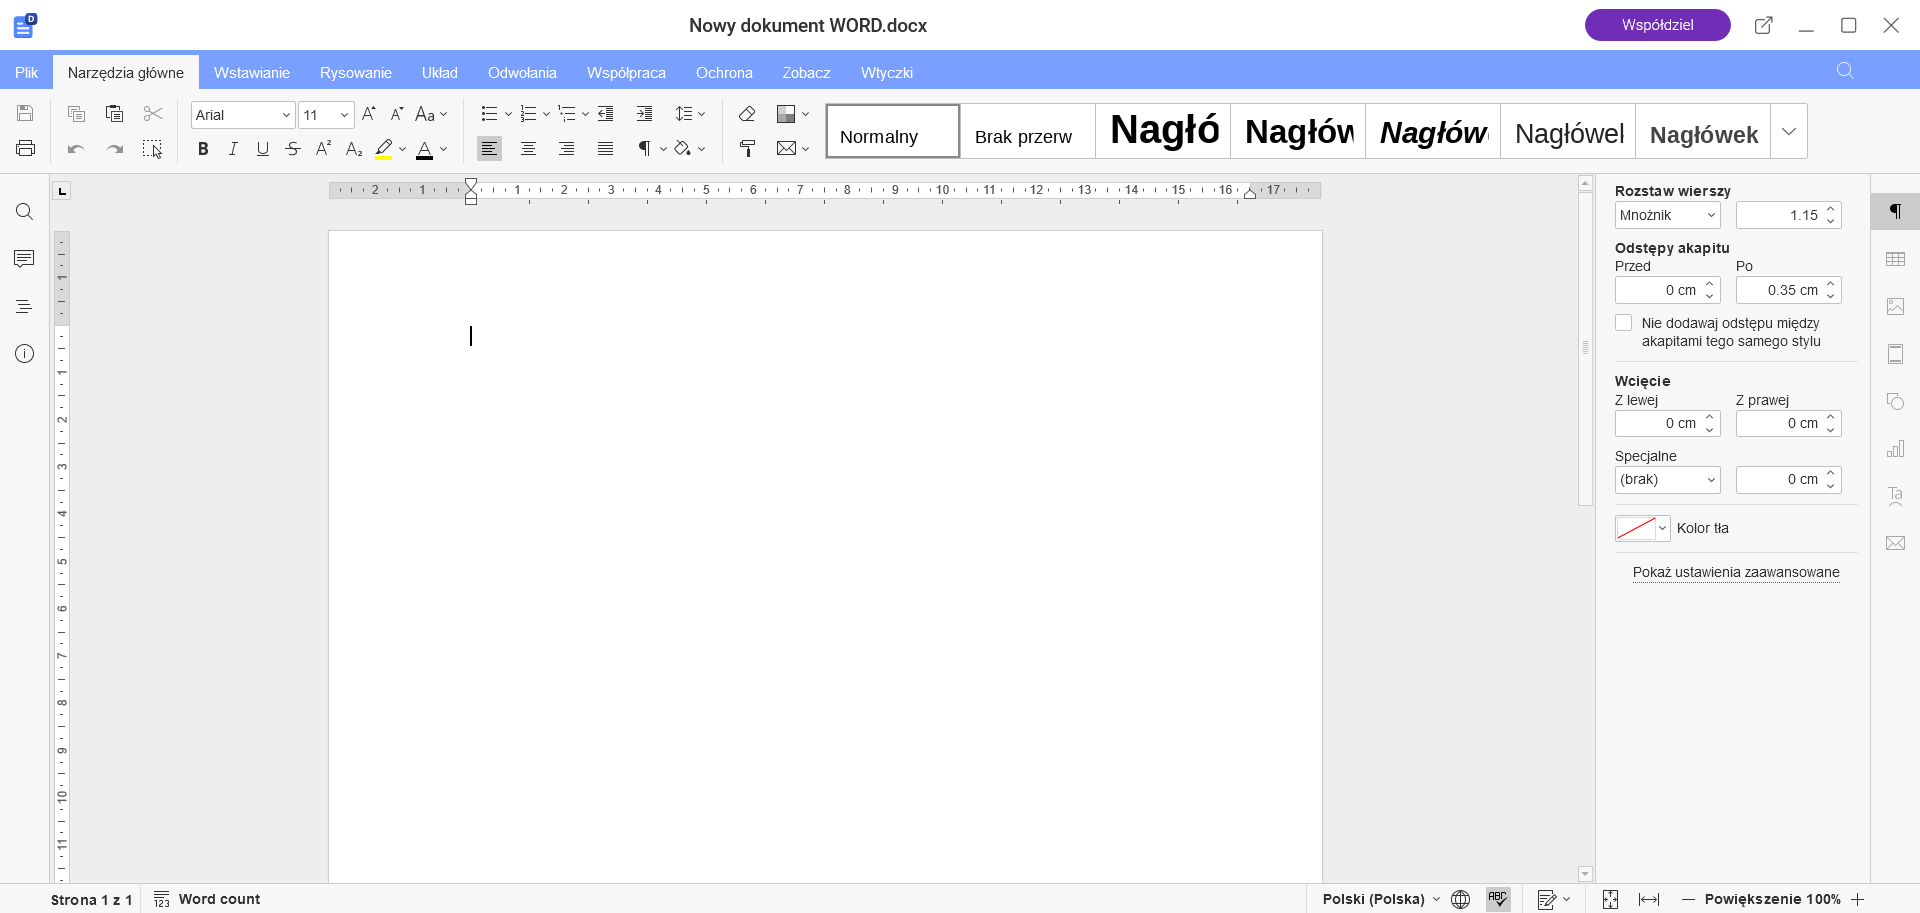Click the Współdziel button
Viewport: 1920px width, 913px height.
tap(1657, 25)
